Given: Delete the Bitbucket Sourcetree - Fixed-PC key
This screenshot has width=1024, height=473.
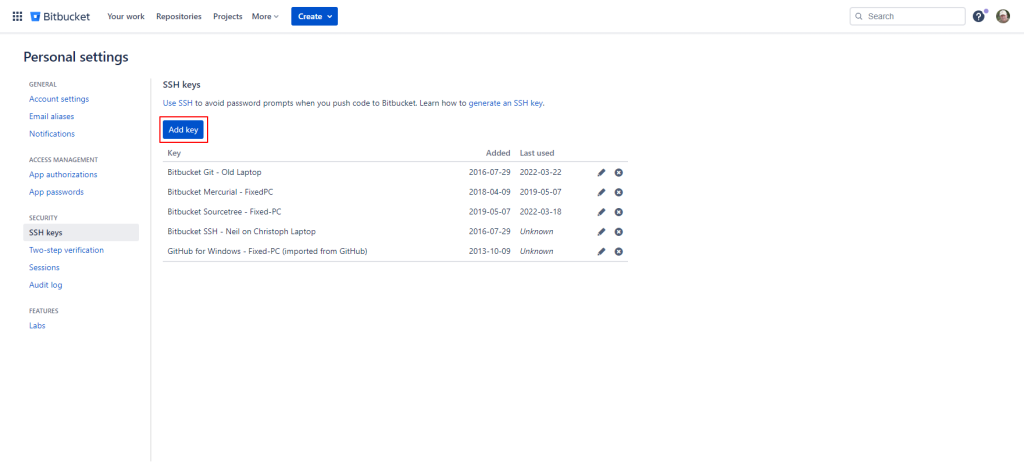Looking at the screenshot, I should click(619, 212).
